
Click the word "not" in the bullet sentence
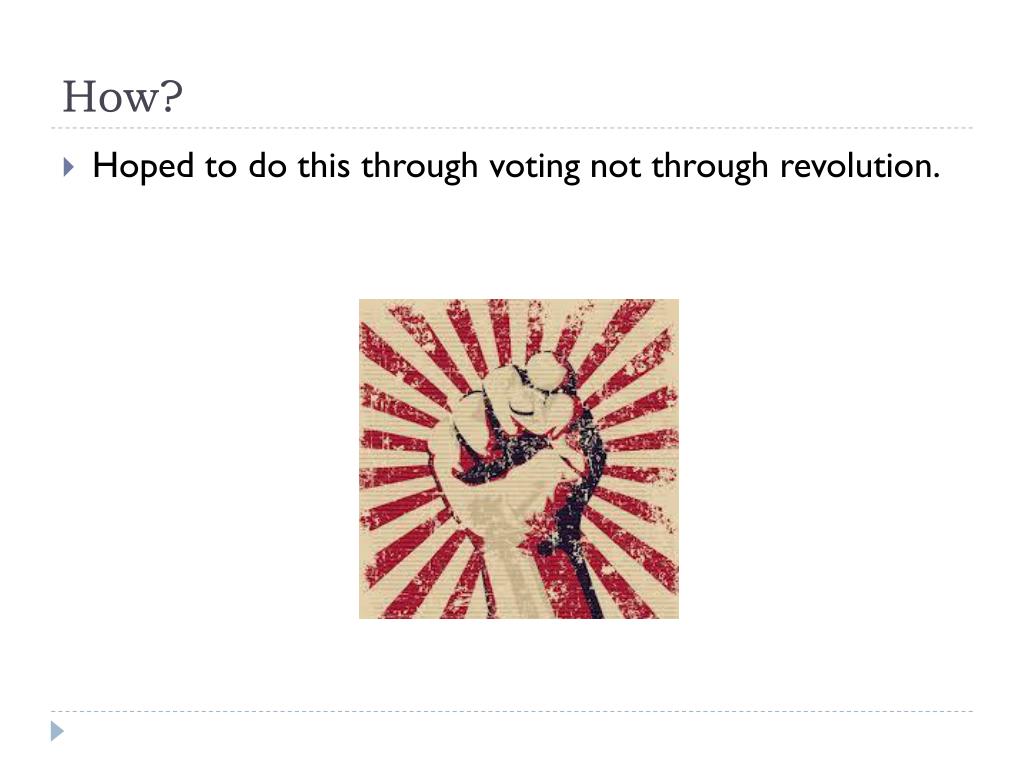pyautogui.click(x=615, y=167)
